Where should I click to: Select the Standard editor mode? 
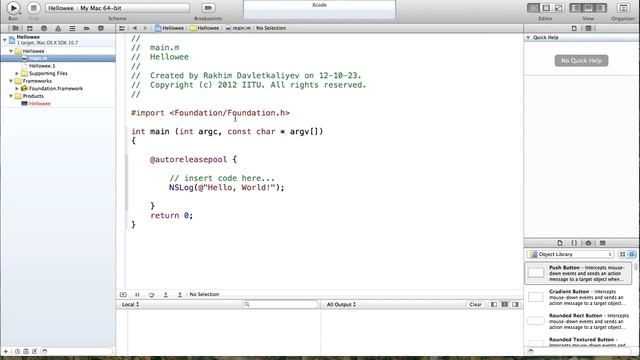(x=533, y=8)
